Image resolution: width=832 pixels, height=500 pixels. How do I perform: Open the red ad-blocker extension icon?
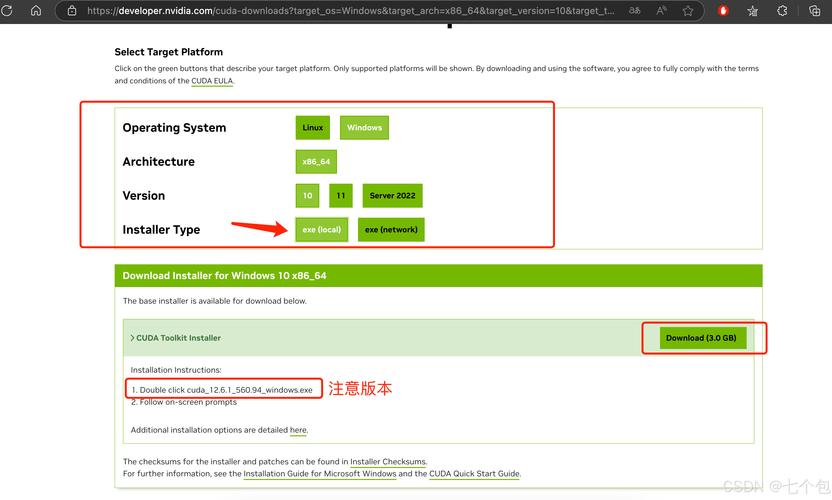(723, 11)
